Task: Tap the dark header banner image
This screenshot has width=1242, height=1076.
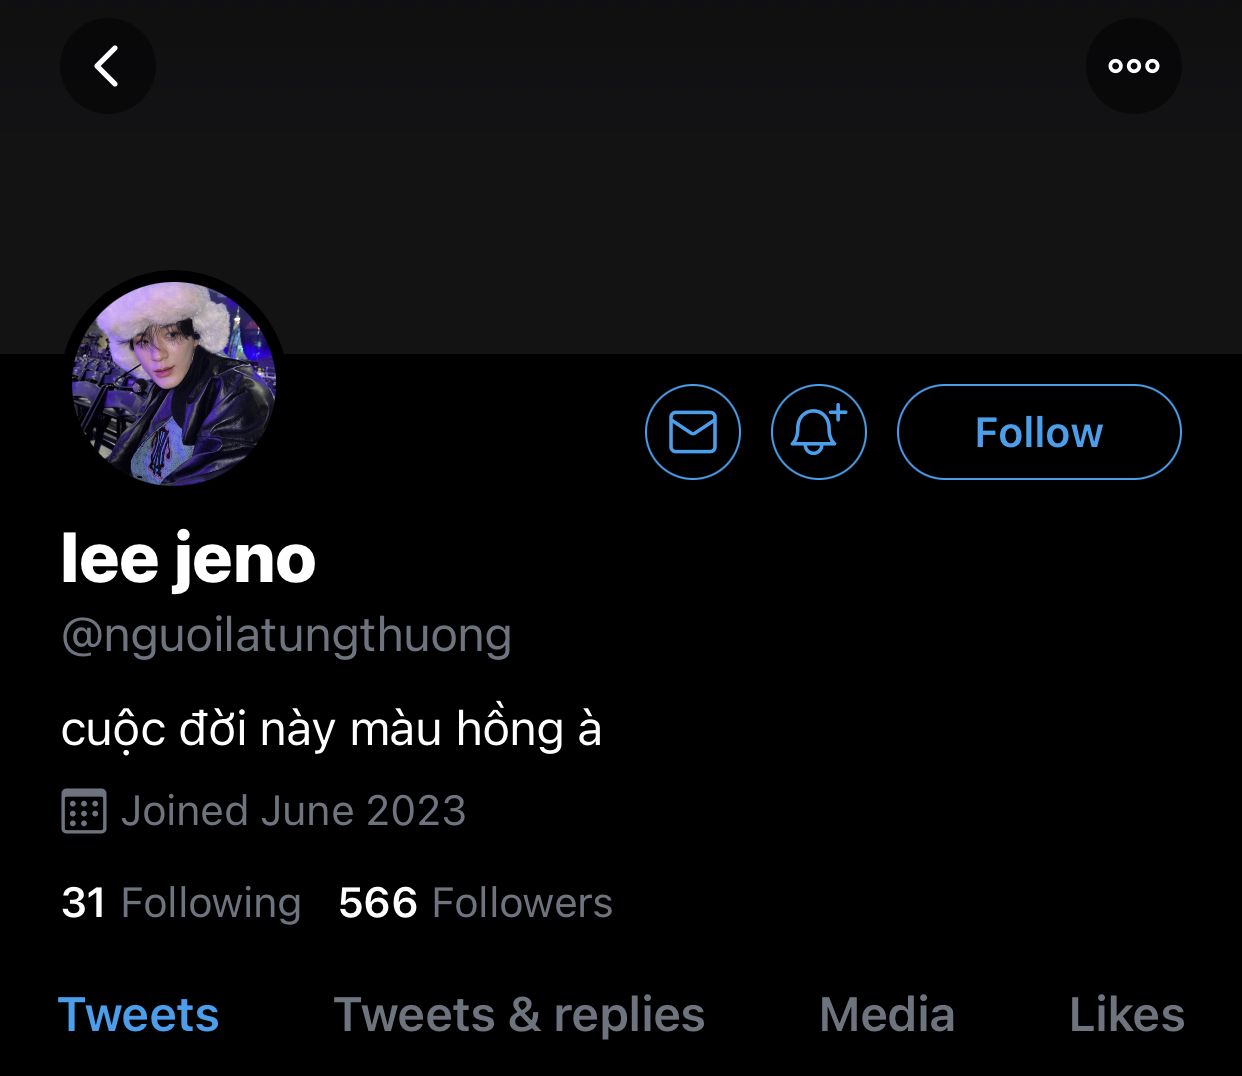Action: pos(620,200)
